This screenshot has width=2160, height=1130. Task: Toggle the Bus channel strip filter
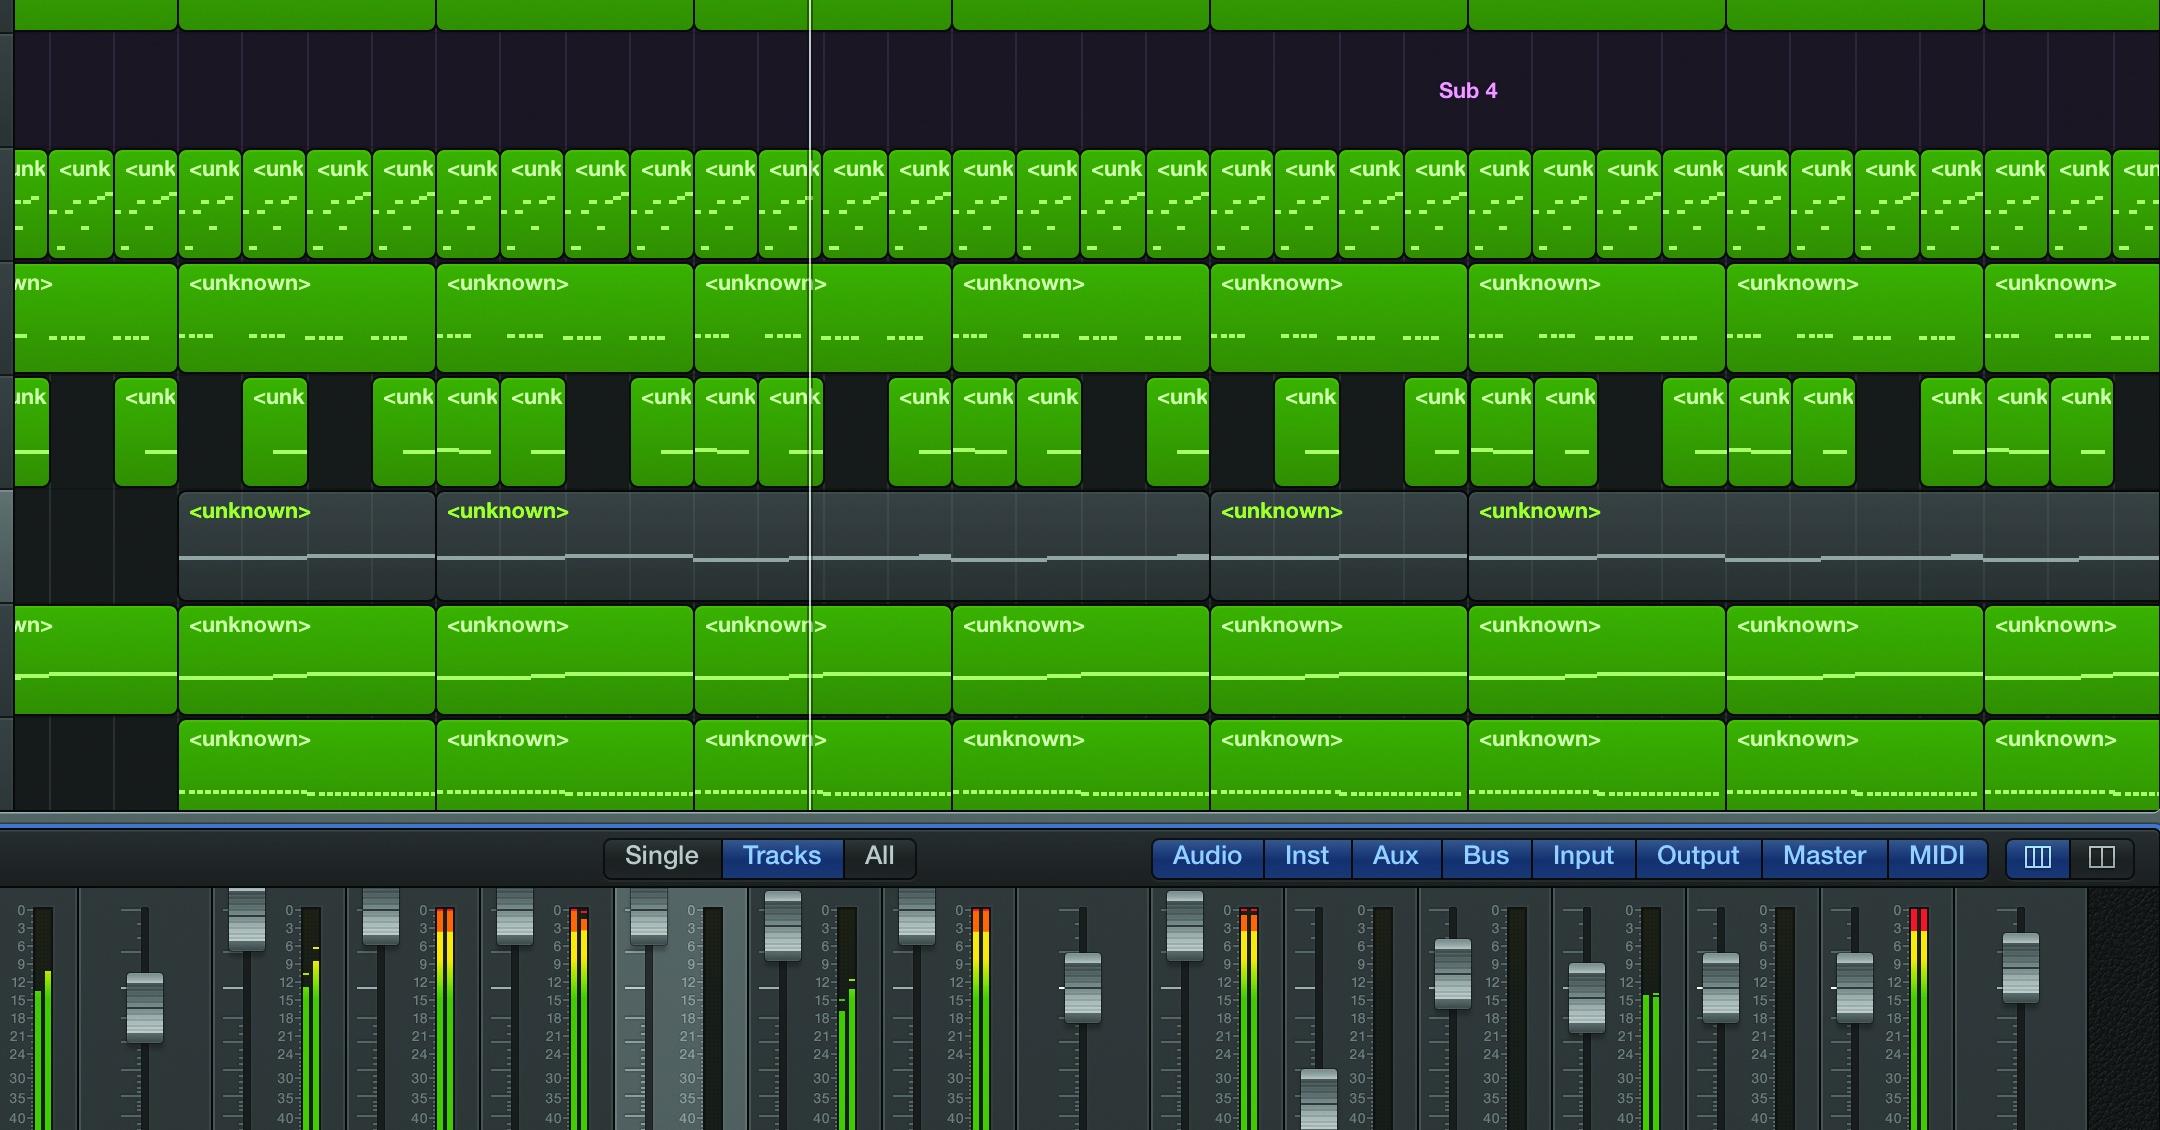tap(1486, 856)
